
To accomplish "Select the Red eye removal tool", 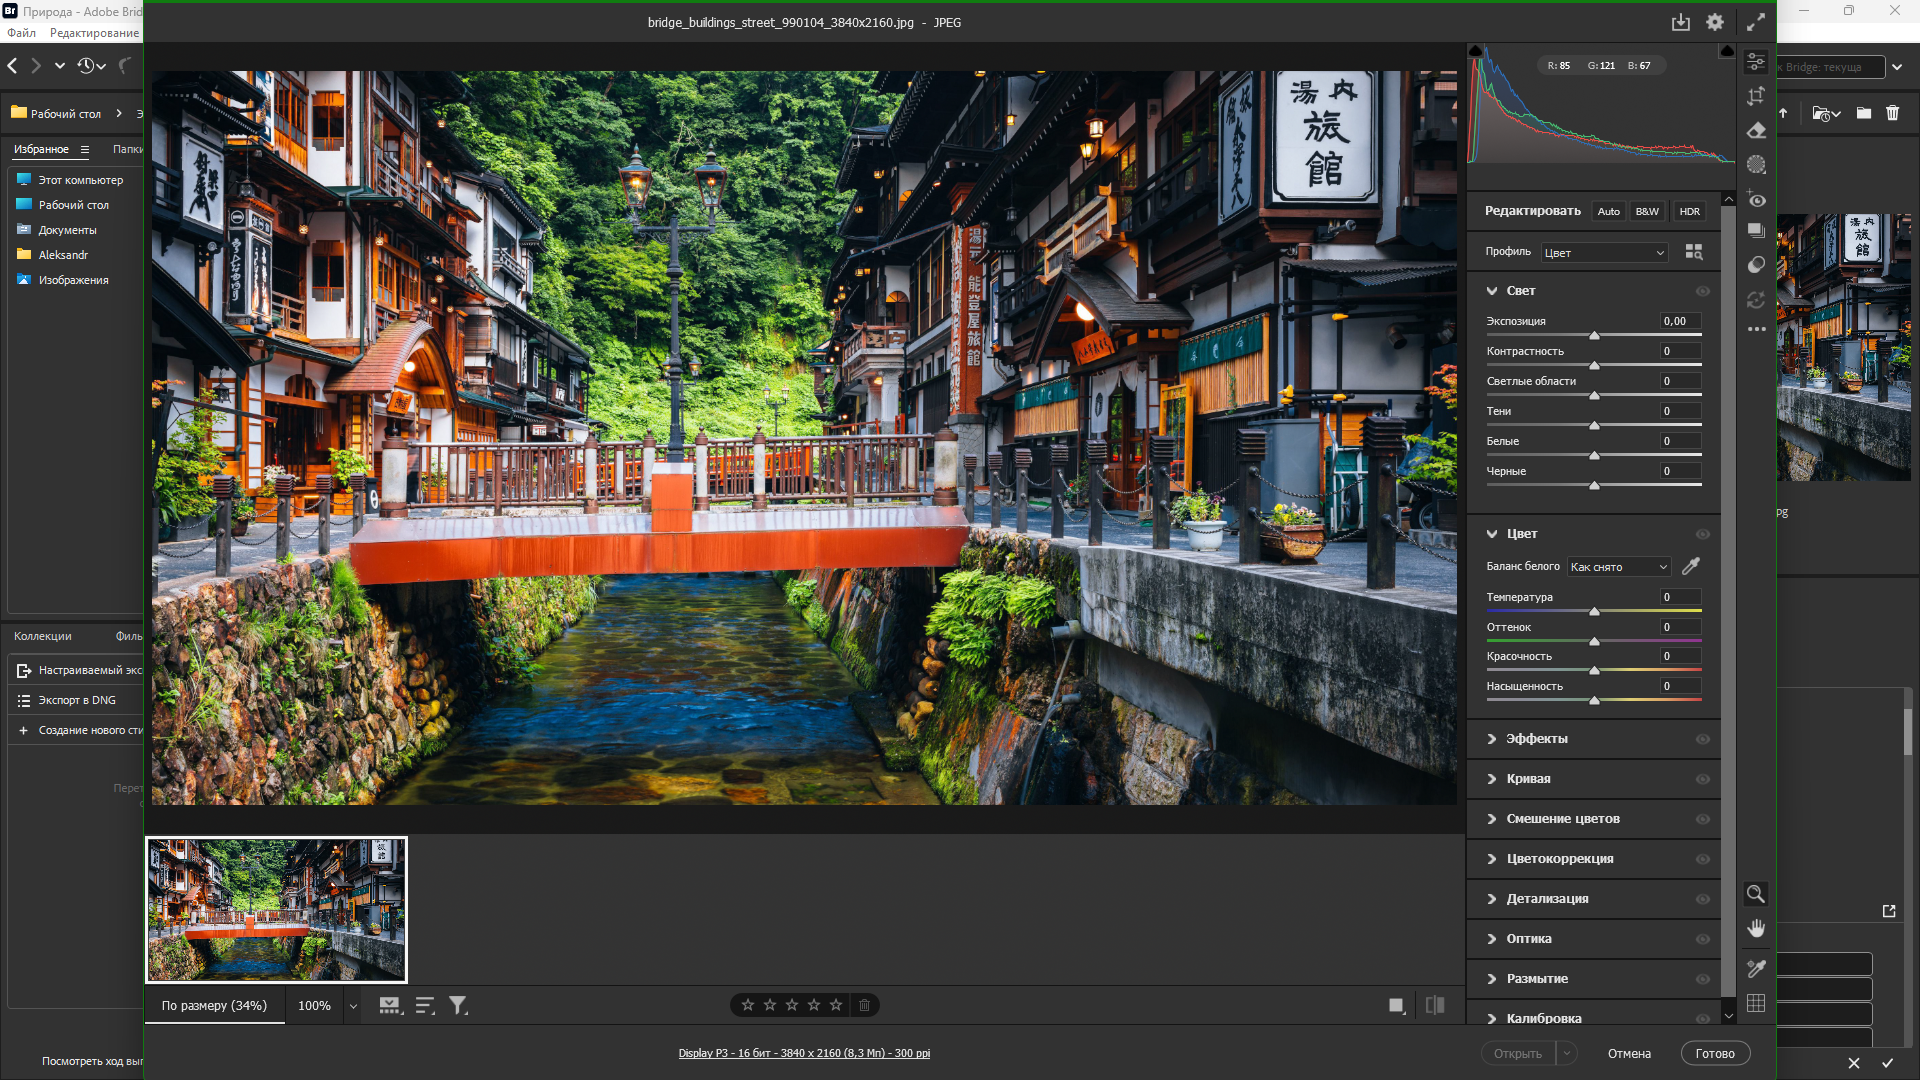I will 1756,199.
